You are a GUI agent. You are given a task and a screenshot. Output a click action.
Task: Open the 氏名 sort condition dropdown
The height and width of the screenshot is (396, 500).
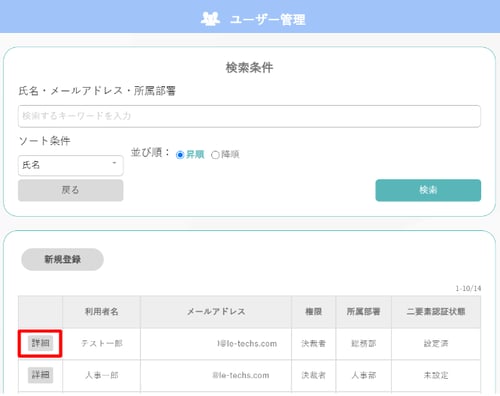click(x=71, y=165)
